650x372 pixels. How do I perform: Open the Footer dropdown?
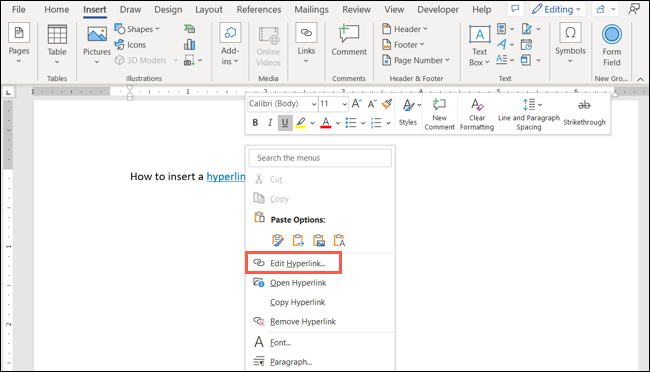pos(403,44)
